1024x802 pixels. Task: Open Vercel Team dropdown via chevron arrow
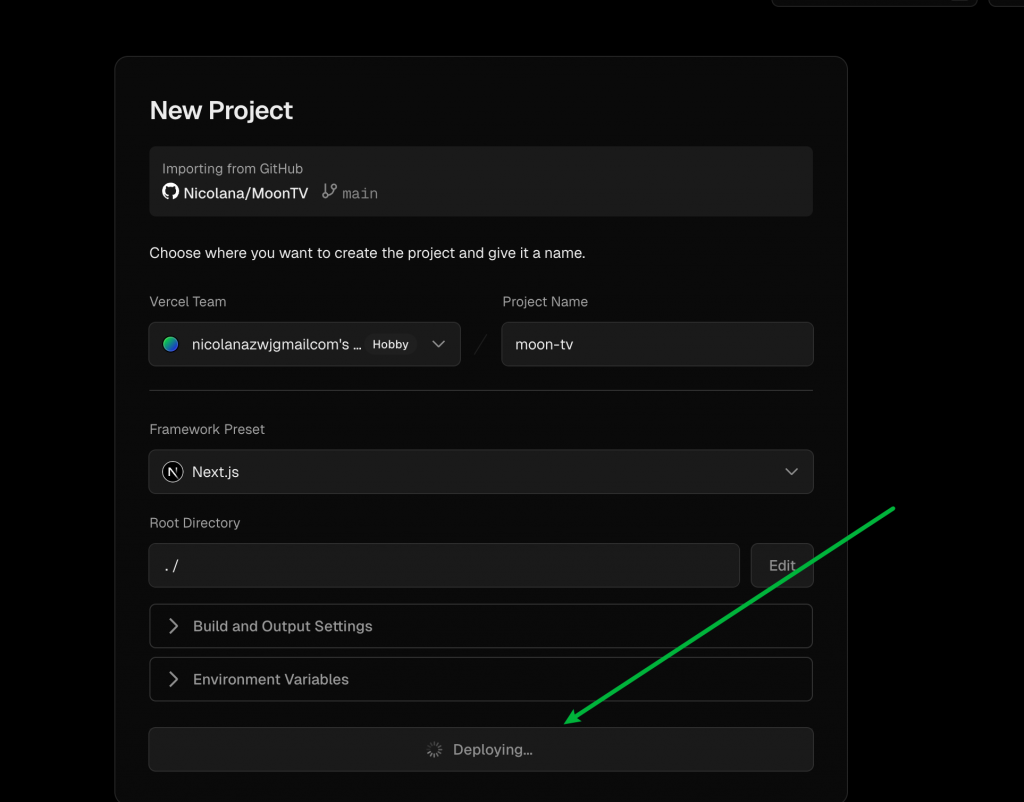[438, 344]
